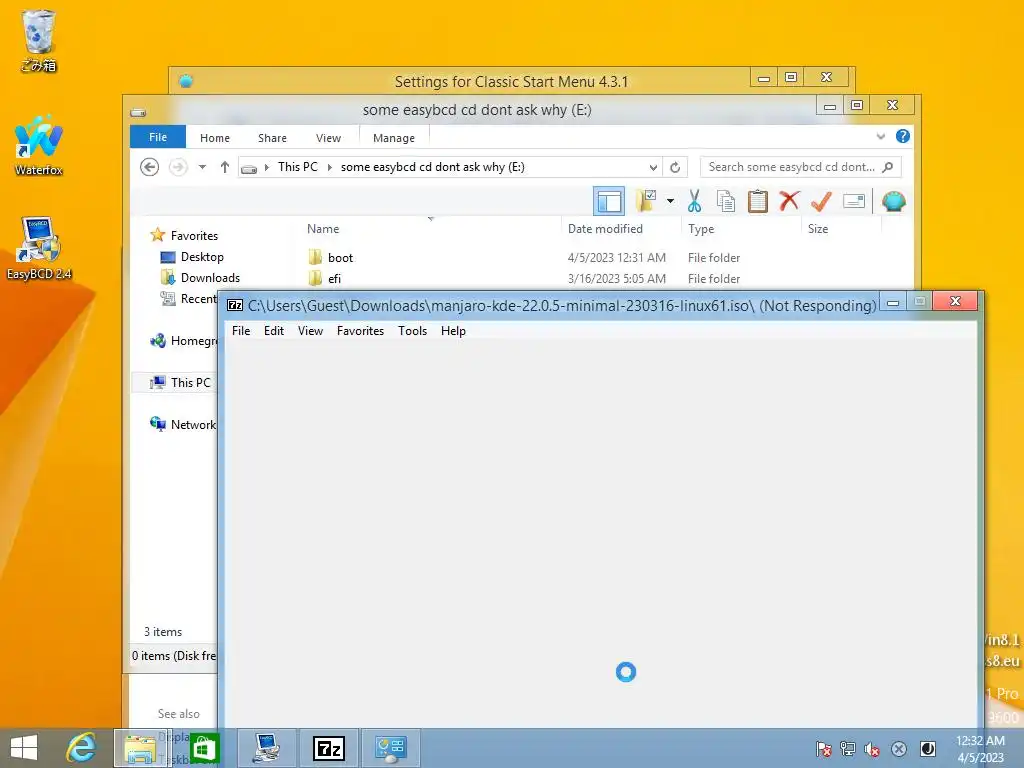Switch to EasyBCD in the taskbar
The width and height of the screenshot is (1024, 768).
click(266, 748)
